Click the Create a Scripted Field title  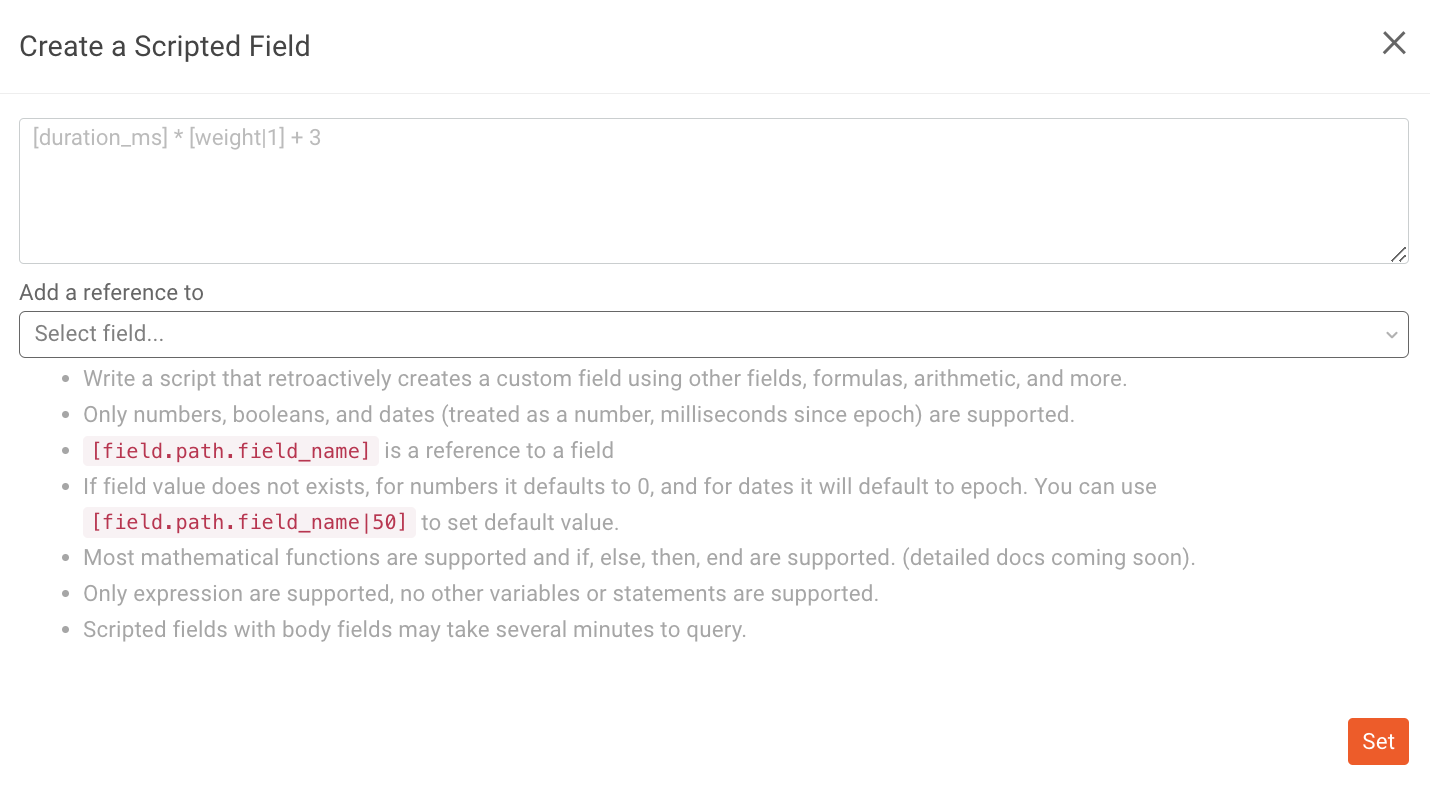click(x=164, y=46)
